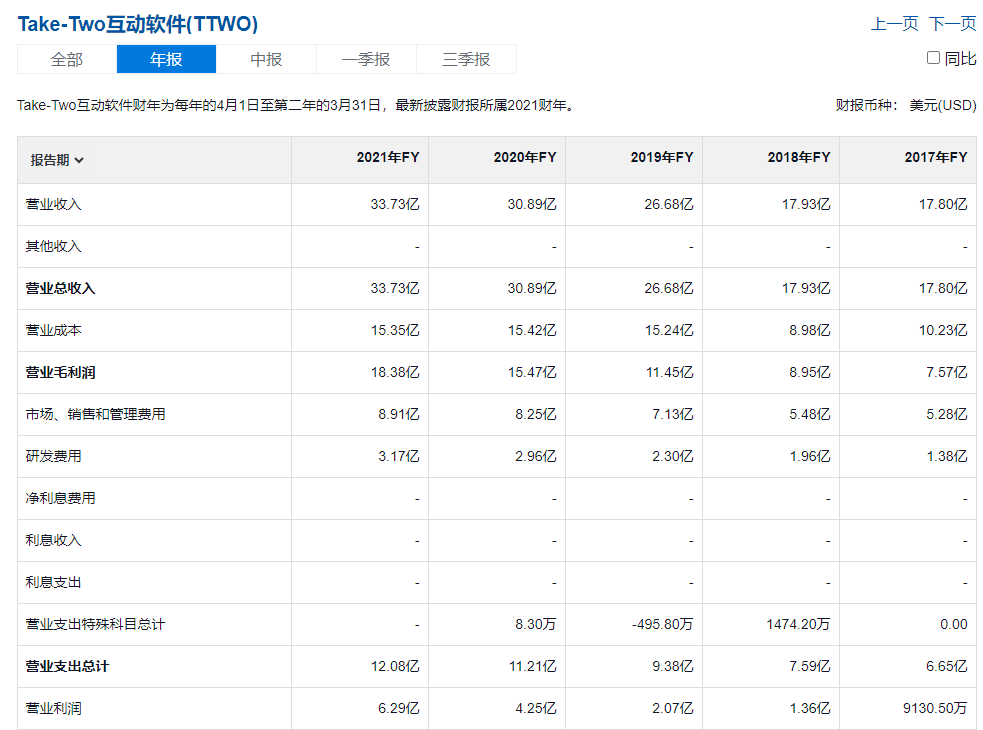Screen dimensions: 983x730
Task: Select the 研发费用 row label
Action: tap(53, 457)
